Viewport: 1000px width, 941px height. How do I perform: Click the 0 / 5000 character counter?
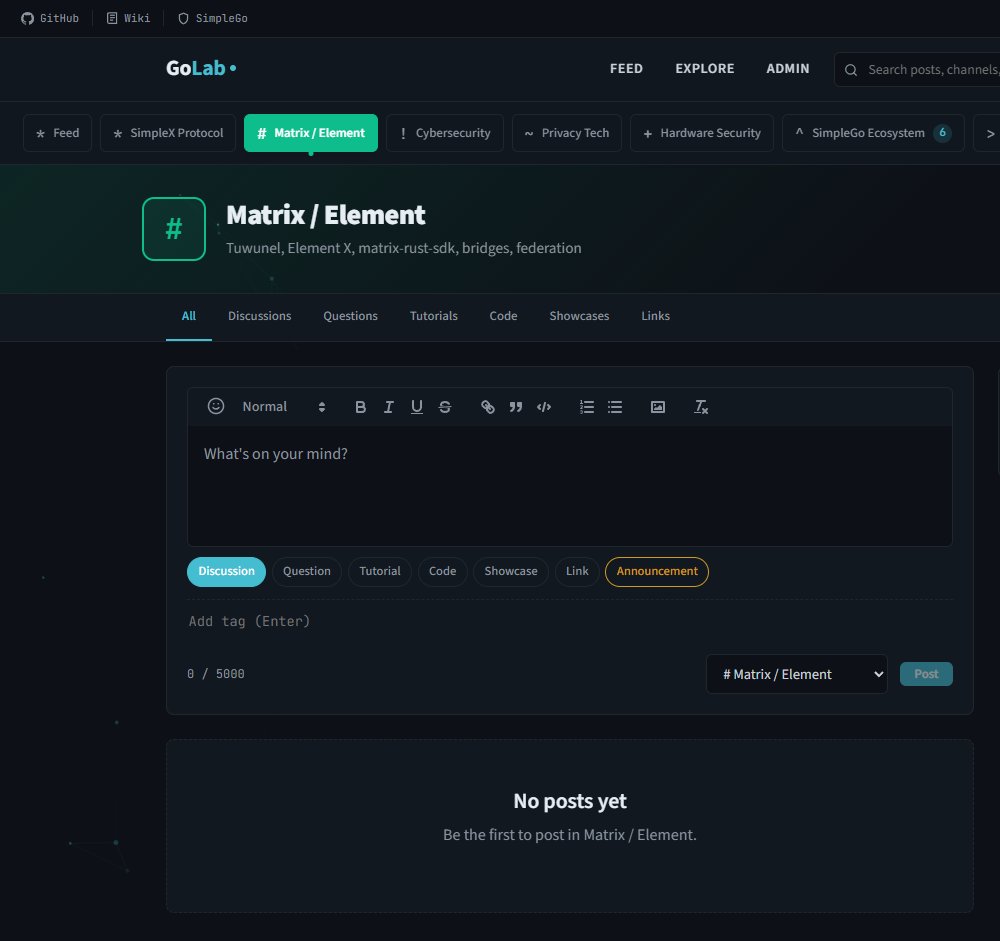point(216,674)
